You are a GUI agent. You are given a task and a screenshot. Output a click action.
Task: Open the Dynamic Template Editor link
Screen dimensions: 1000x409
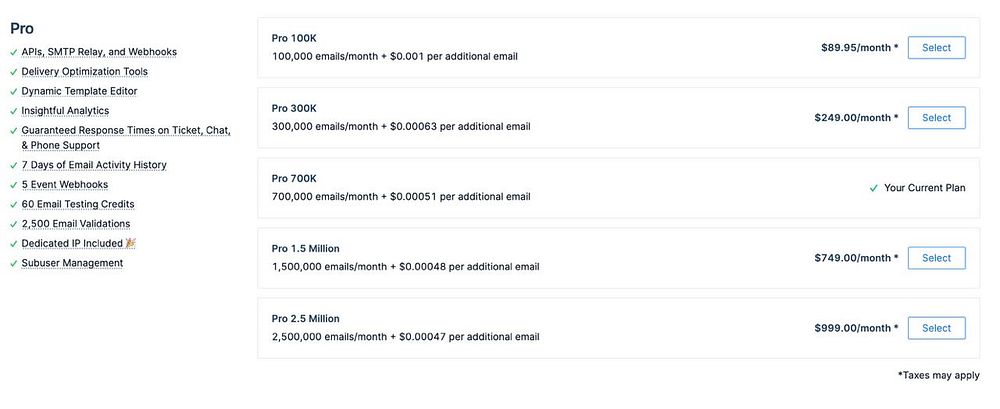(x=79, y=91)
